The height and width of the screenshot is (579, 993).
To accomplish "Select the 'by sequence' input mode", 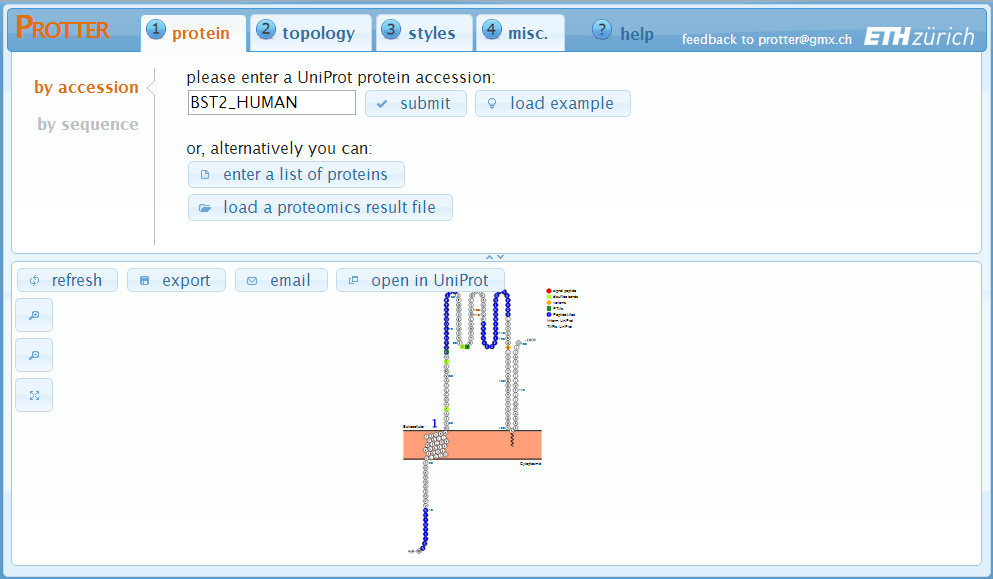I will click(x=88, y=124).
